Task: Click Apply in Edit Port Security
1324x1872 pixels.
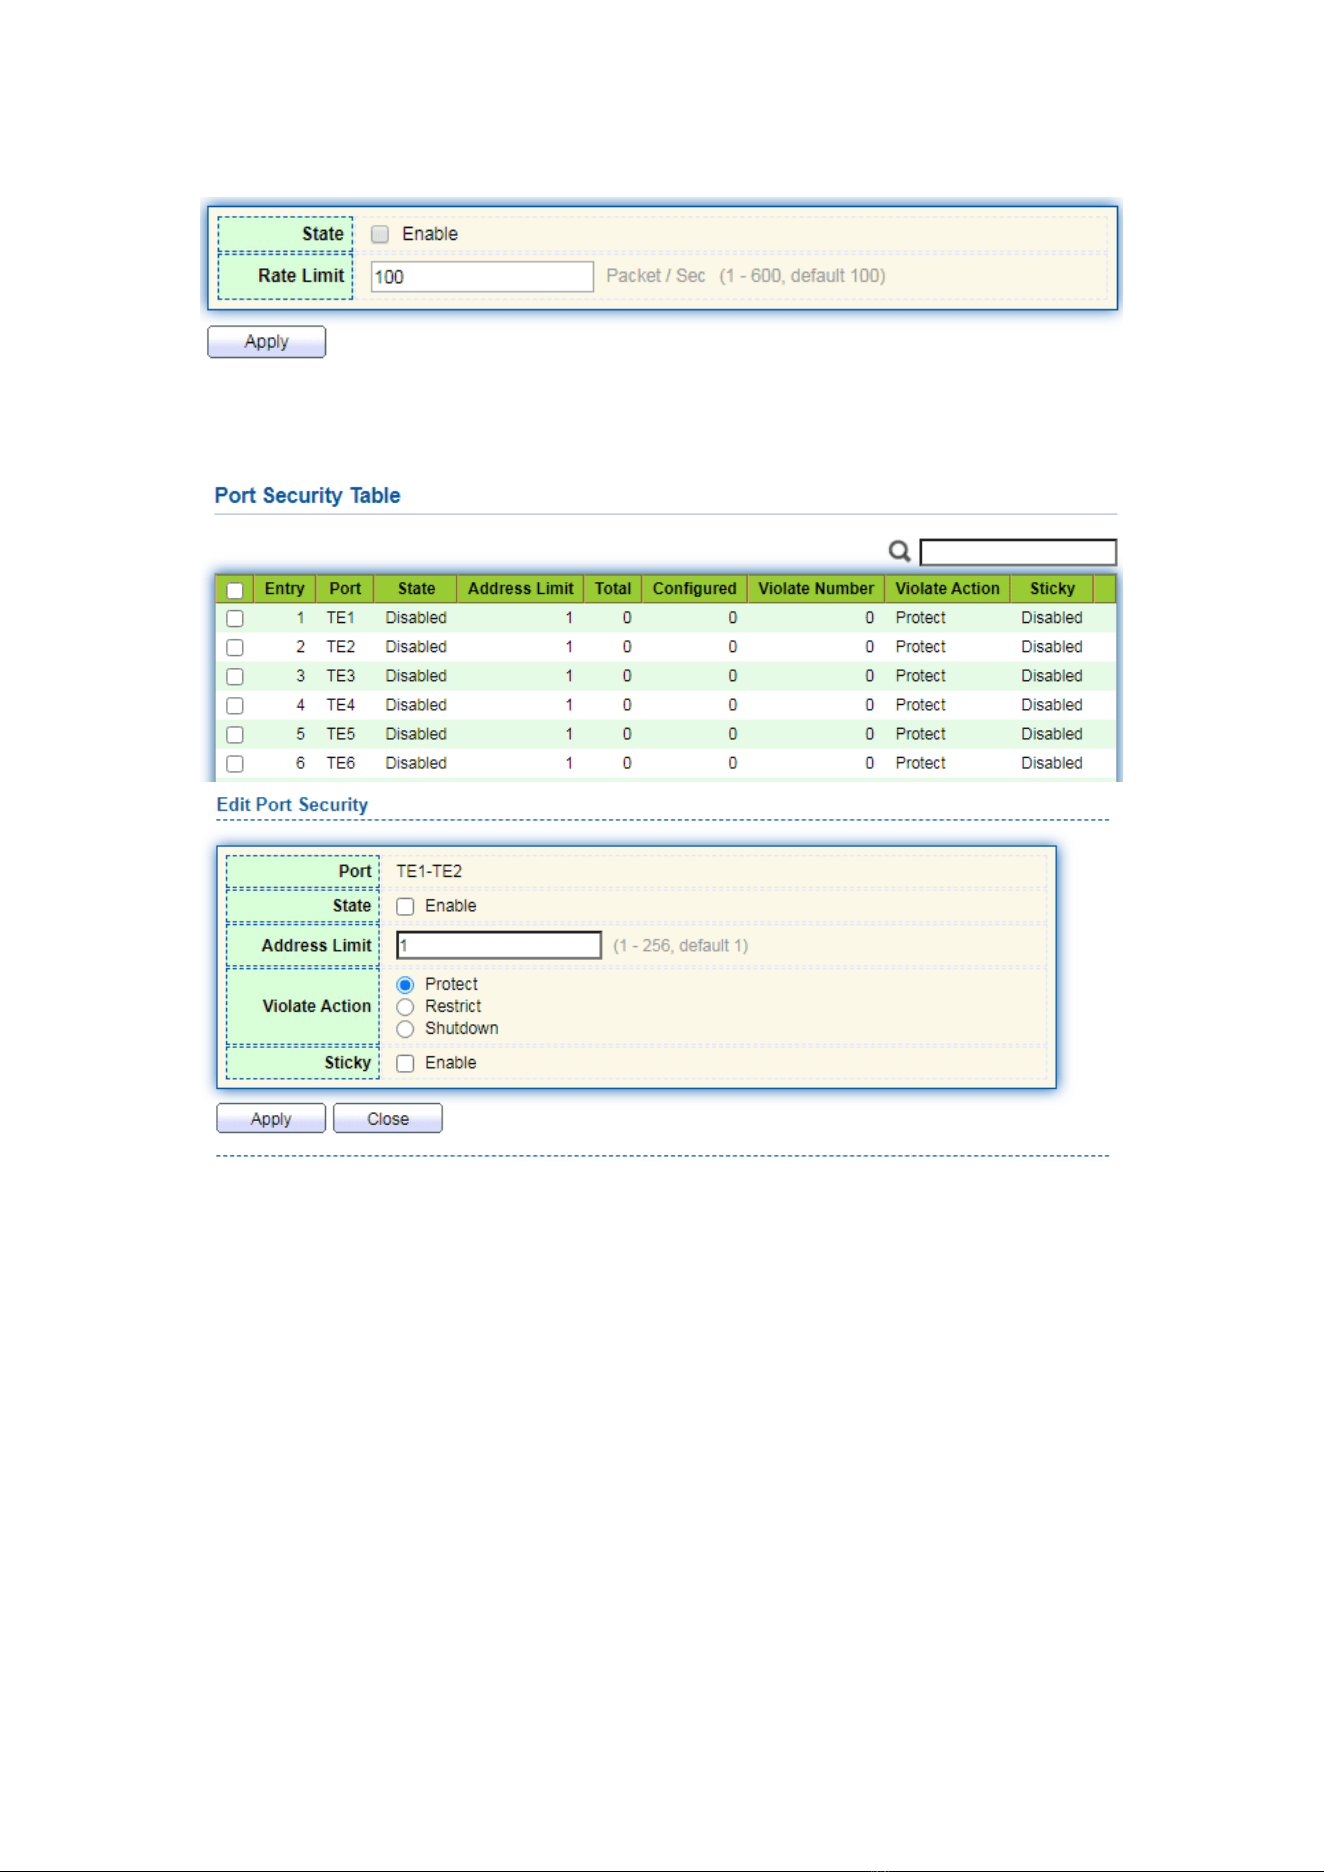Action: tap(271, 1119)
